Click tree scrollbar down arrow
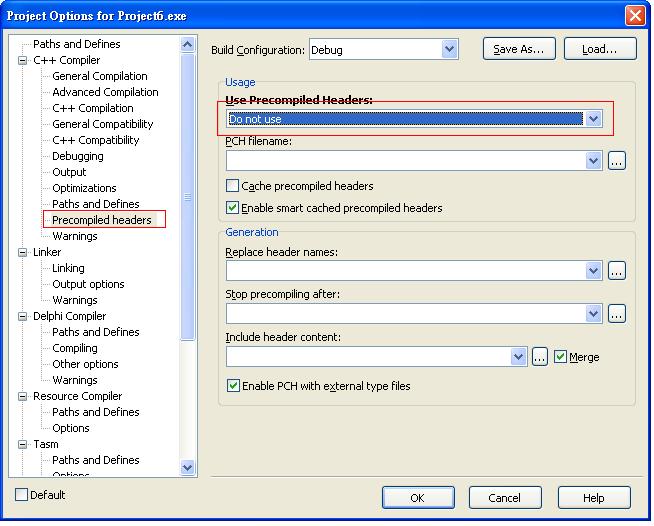Viewport: 654px width, 526px height. [x=188, y=468]
